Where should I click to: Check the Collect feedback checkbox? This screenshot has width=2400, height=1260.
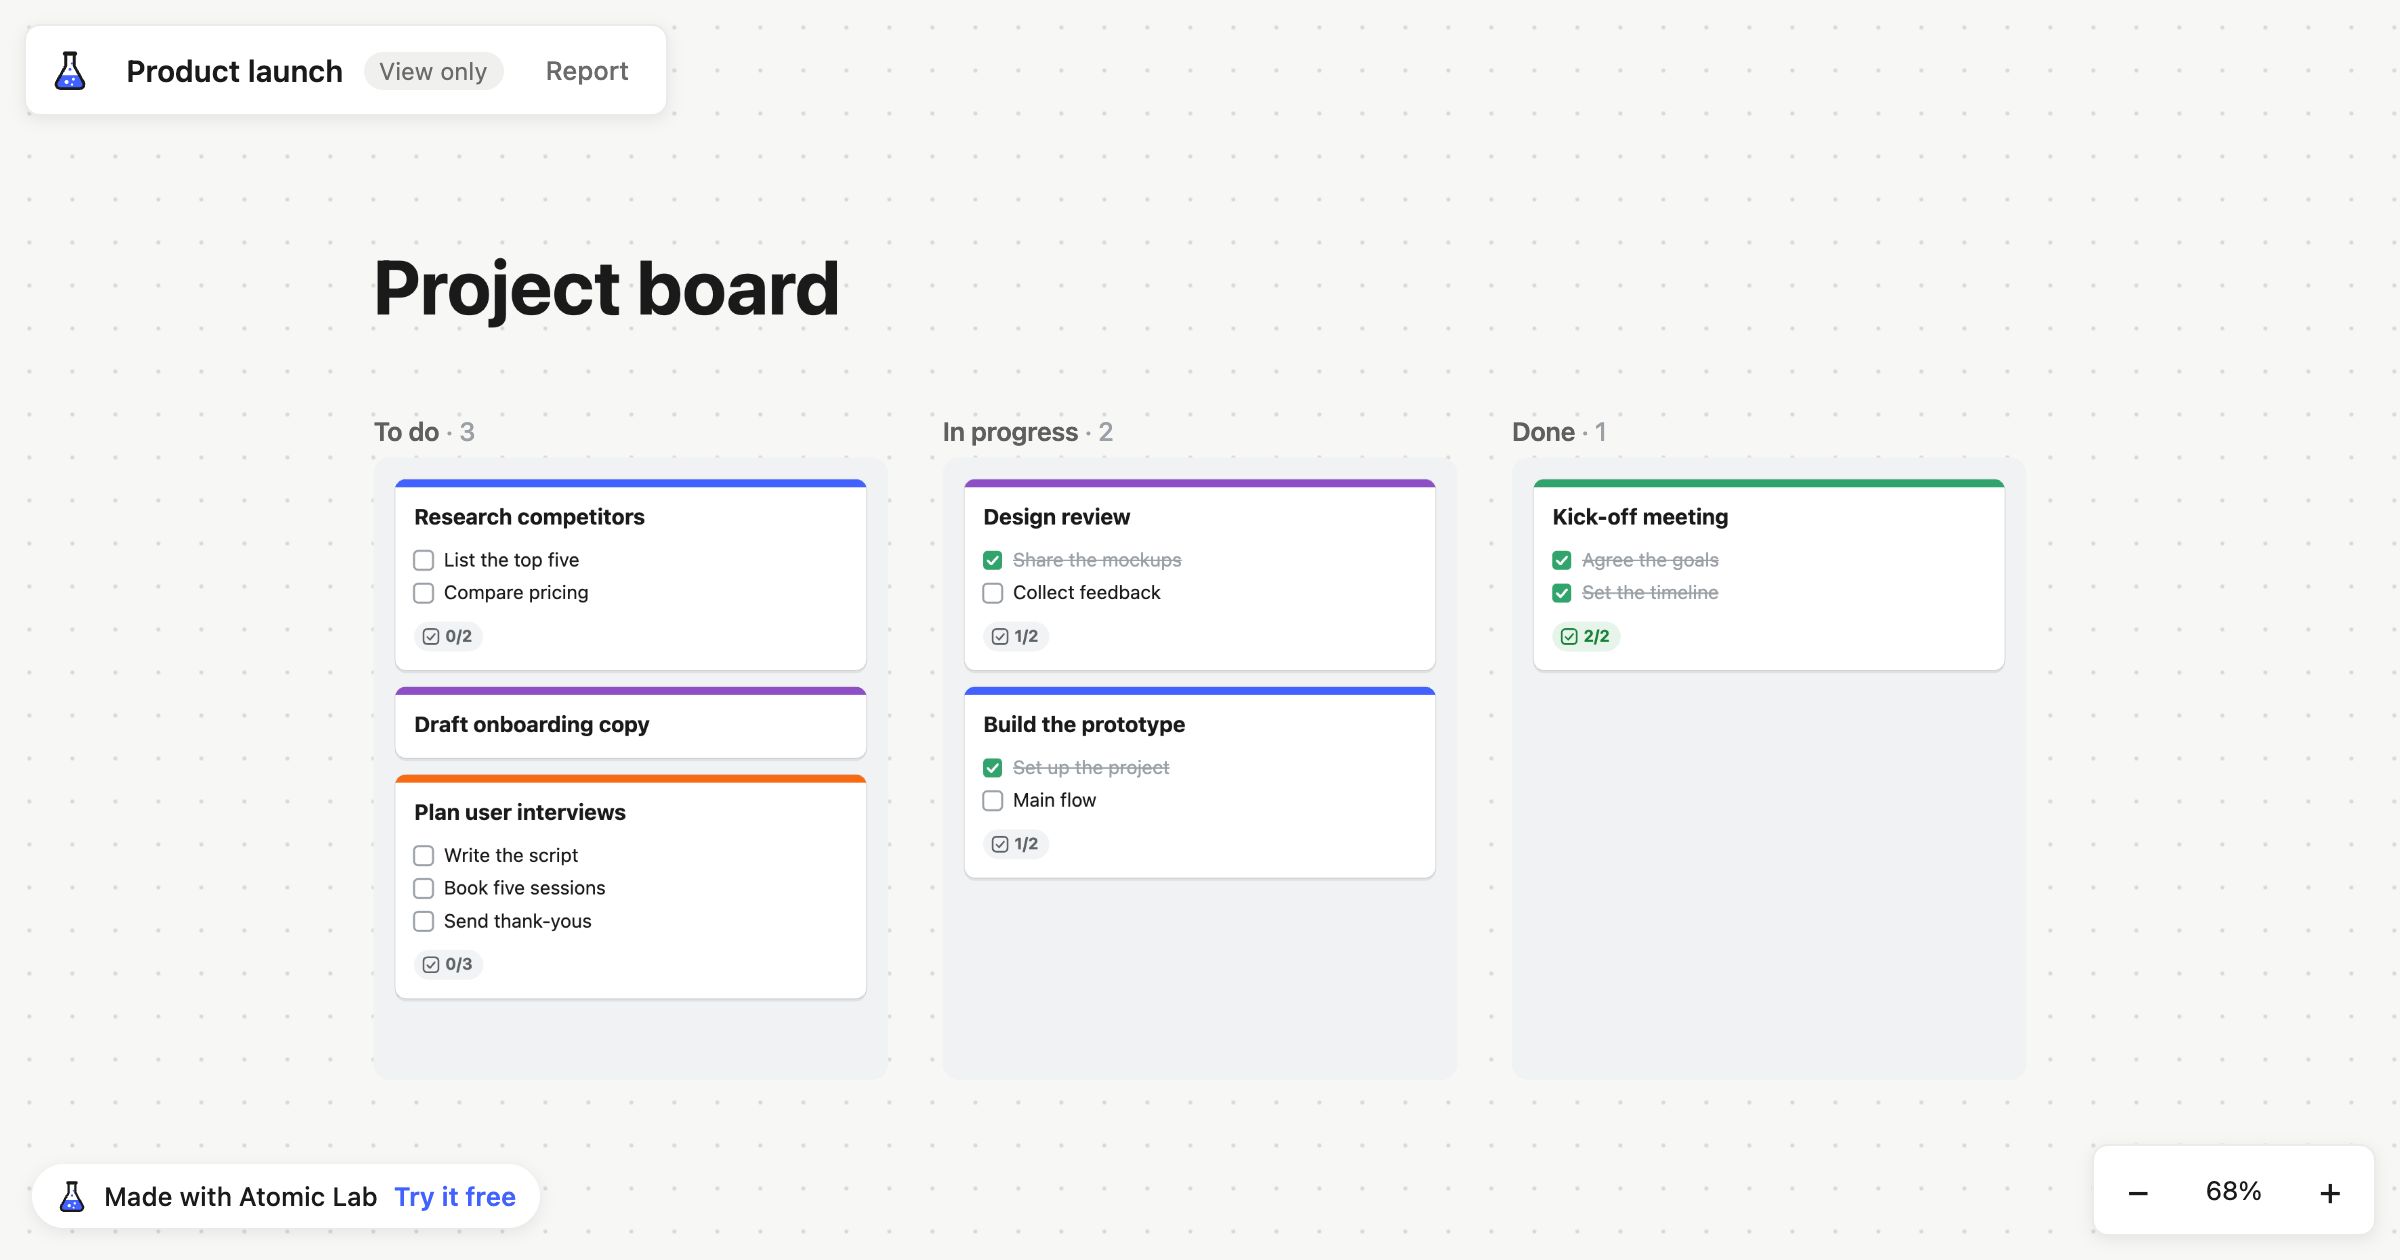(993, 593)
